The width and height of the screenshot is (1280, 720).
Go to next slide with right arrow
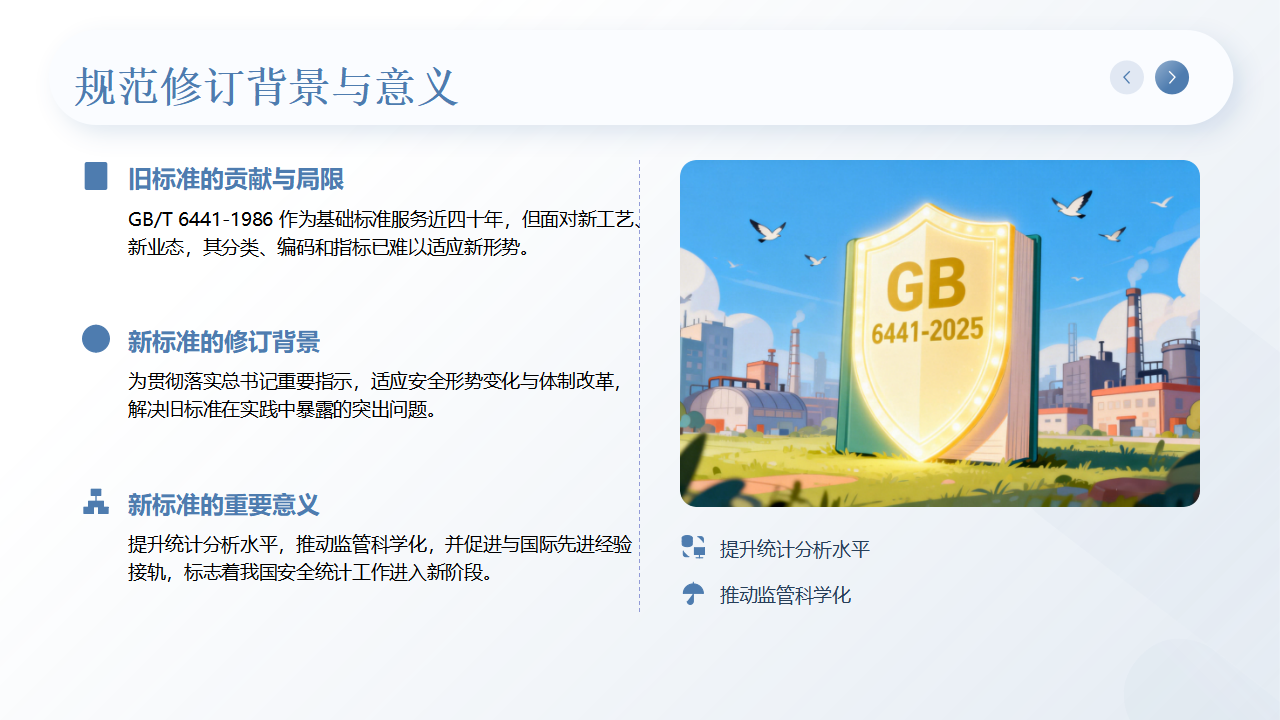[1172, 77]
